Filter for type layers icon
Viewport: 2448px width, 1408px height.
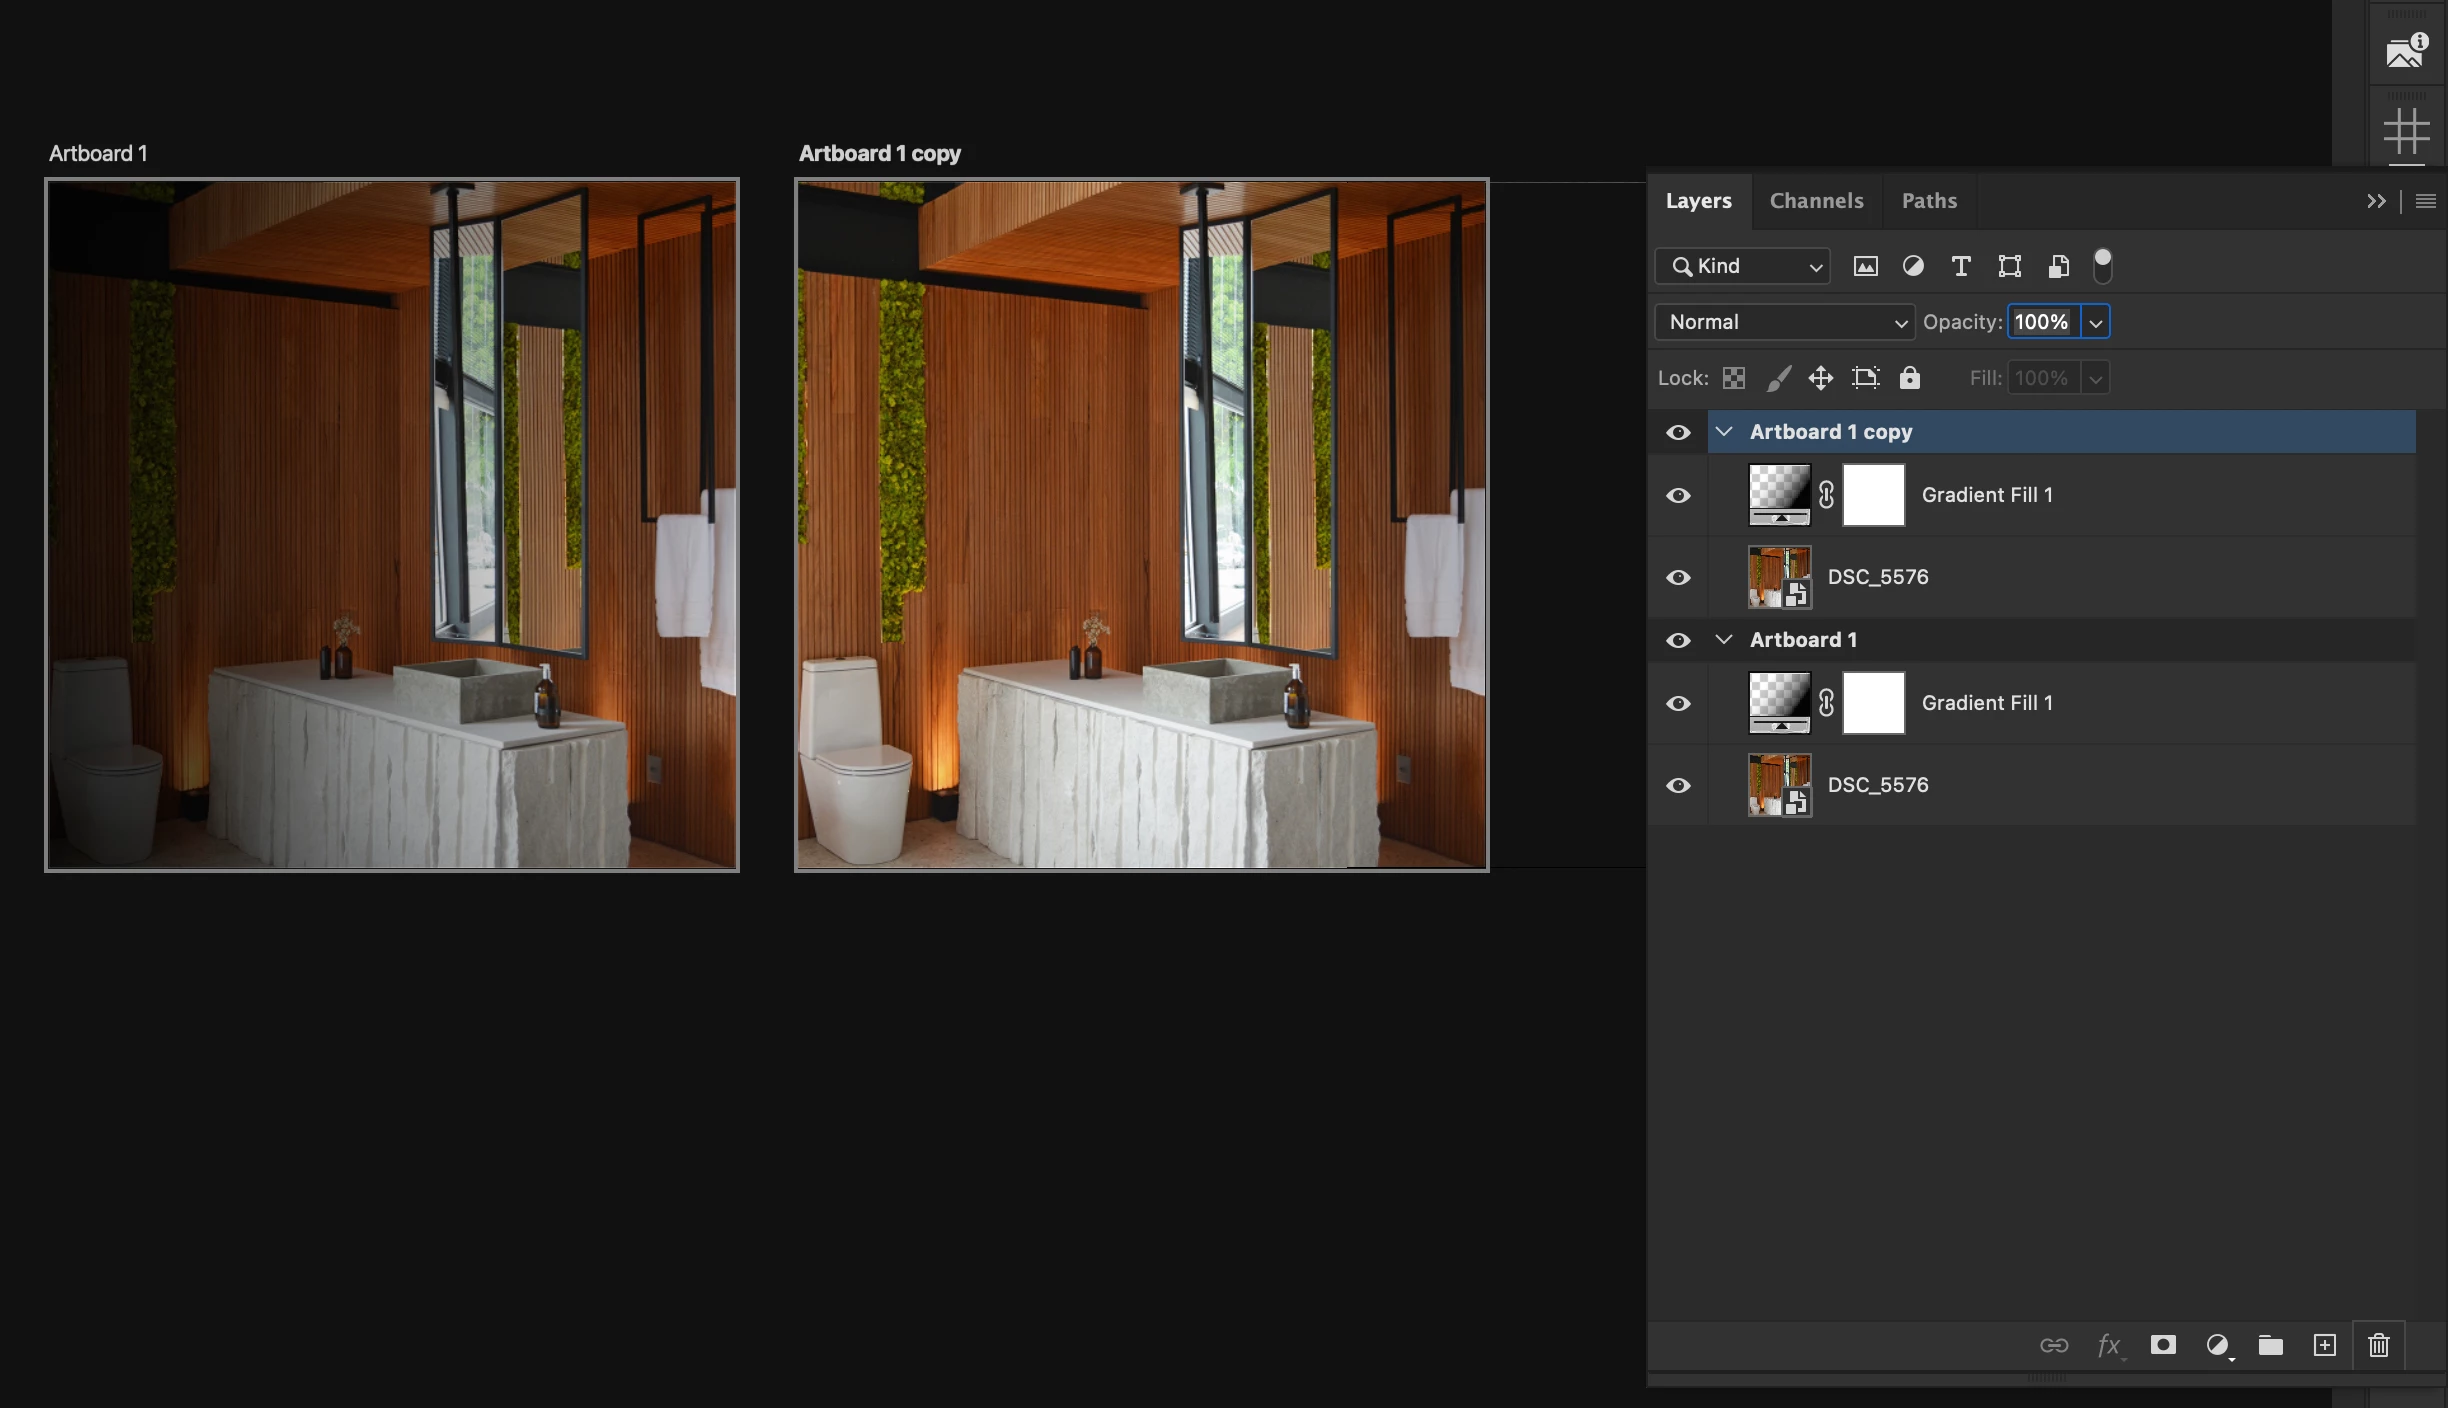1961,266
